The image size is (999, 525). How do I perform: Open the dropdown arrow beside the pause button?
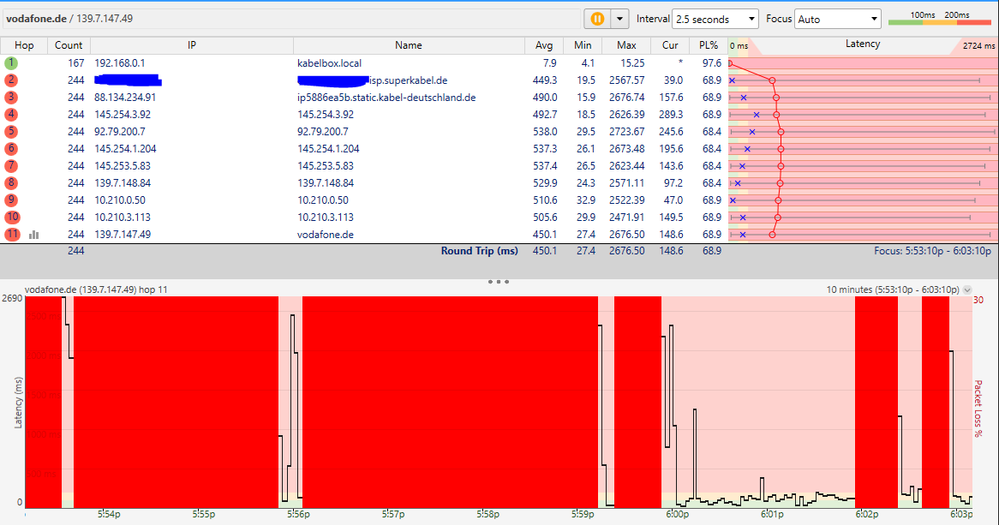[620, 19]
